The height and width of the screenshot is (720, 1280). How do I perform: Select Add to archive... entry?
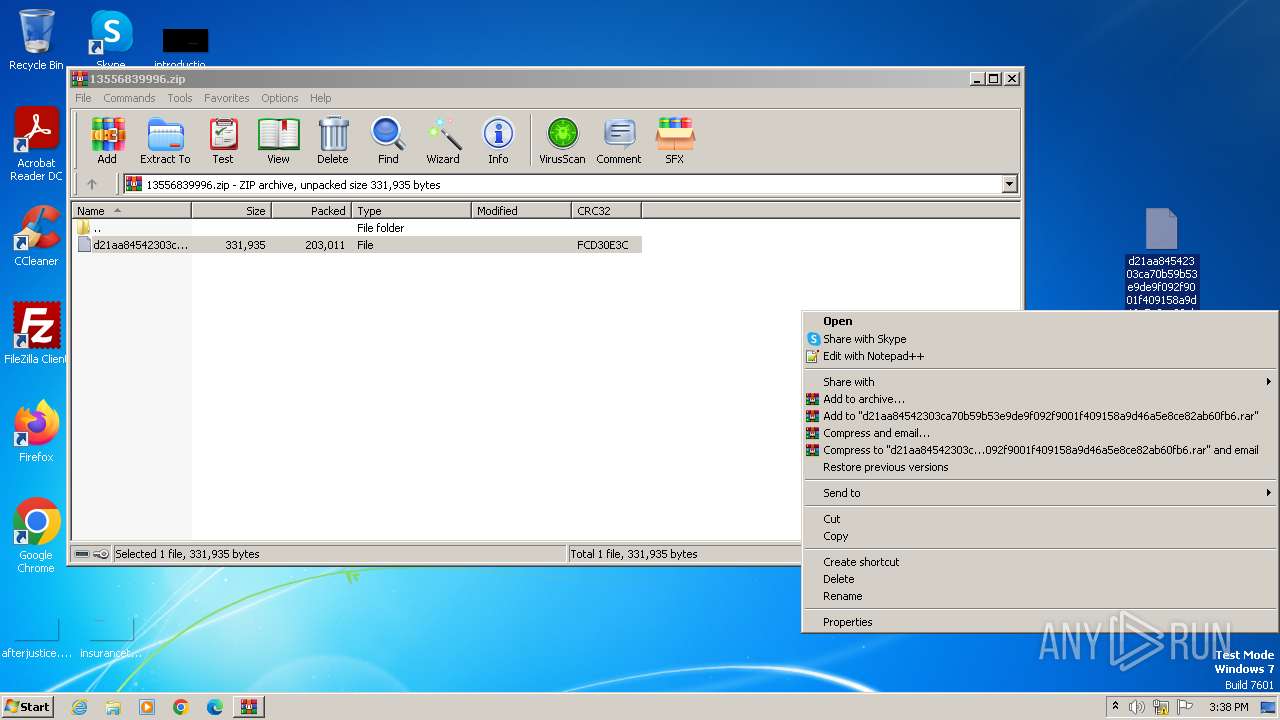tap(1040, 399)
